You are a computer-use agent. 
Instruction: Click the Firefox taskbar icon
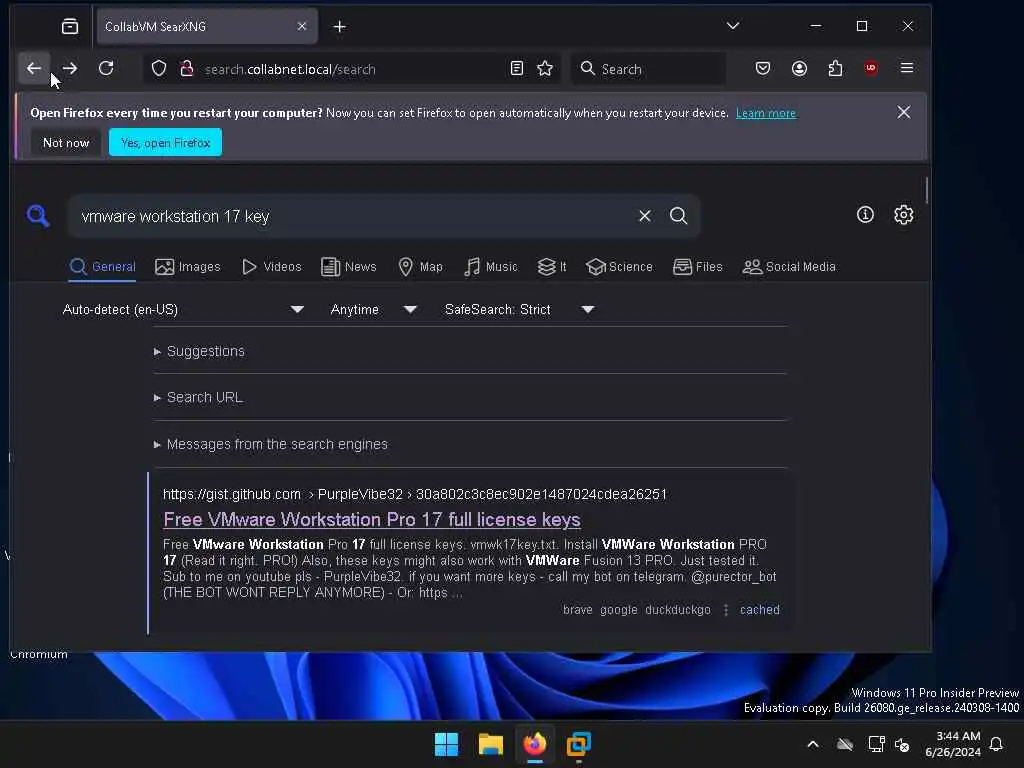click(x=535, y=744)
